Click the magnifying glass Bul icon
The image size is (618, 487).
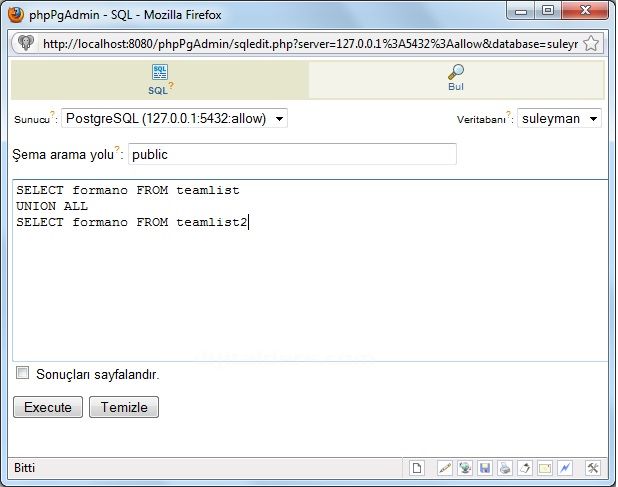tap(456, 72)
